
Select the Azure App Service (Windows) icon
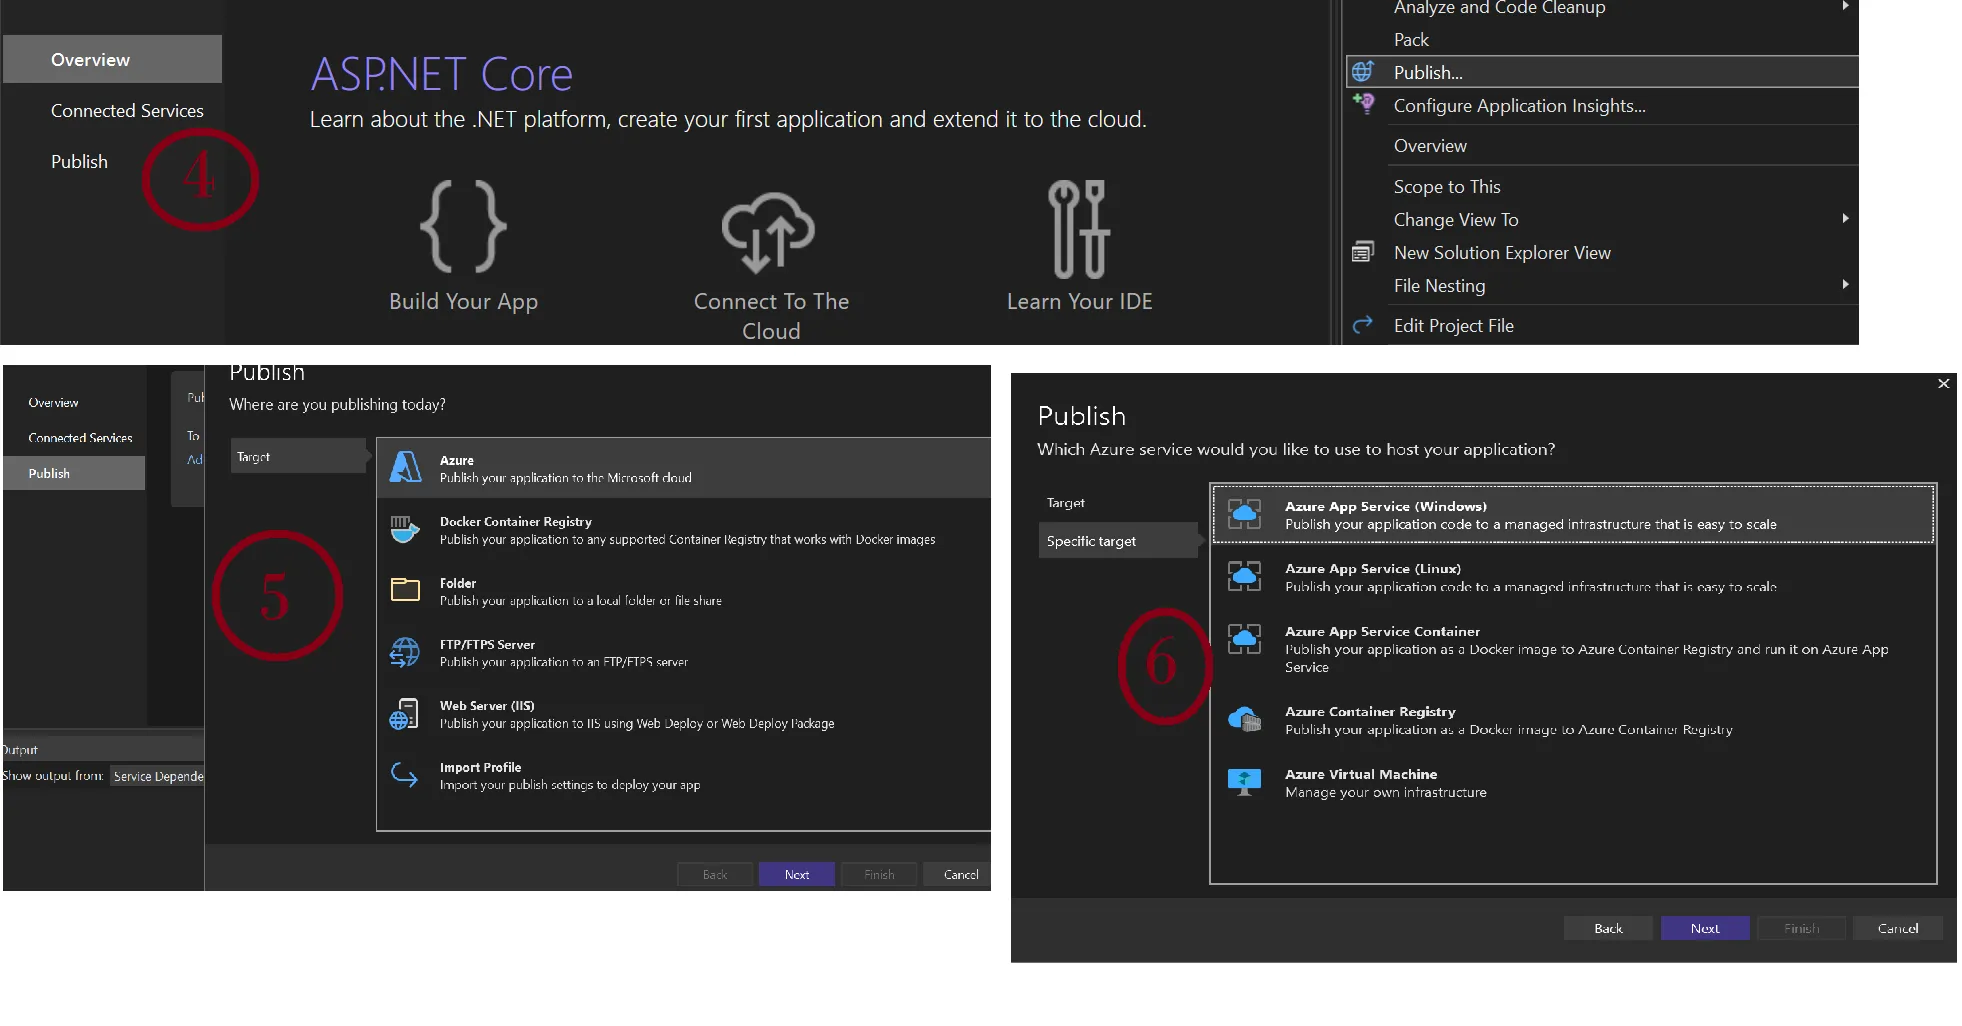tap(1244, 514)
